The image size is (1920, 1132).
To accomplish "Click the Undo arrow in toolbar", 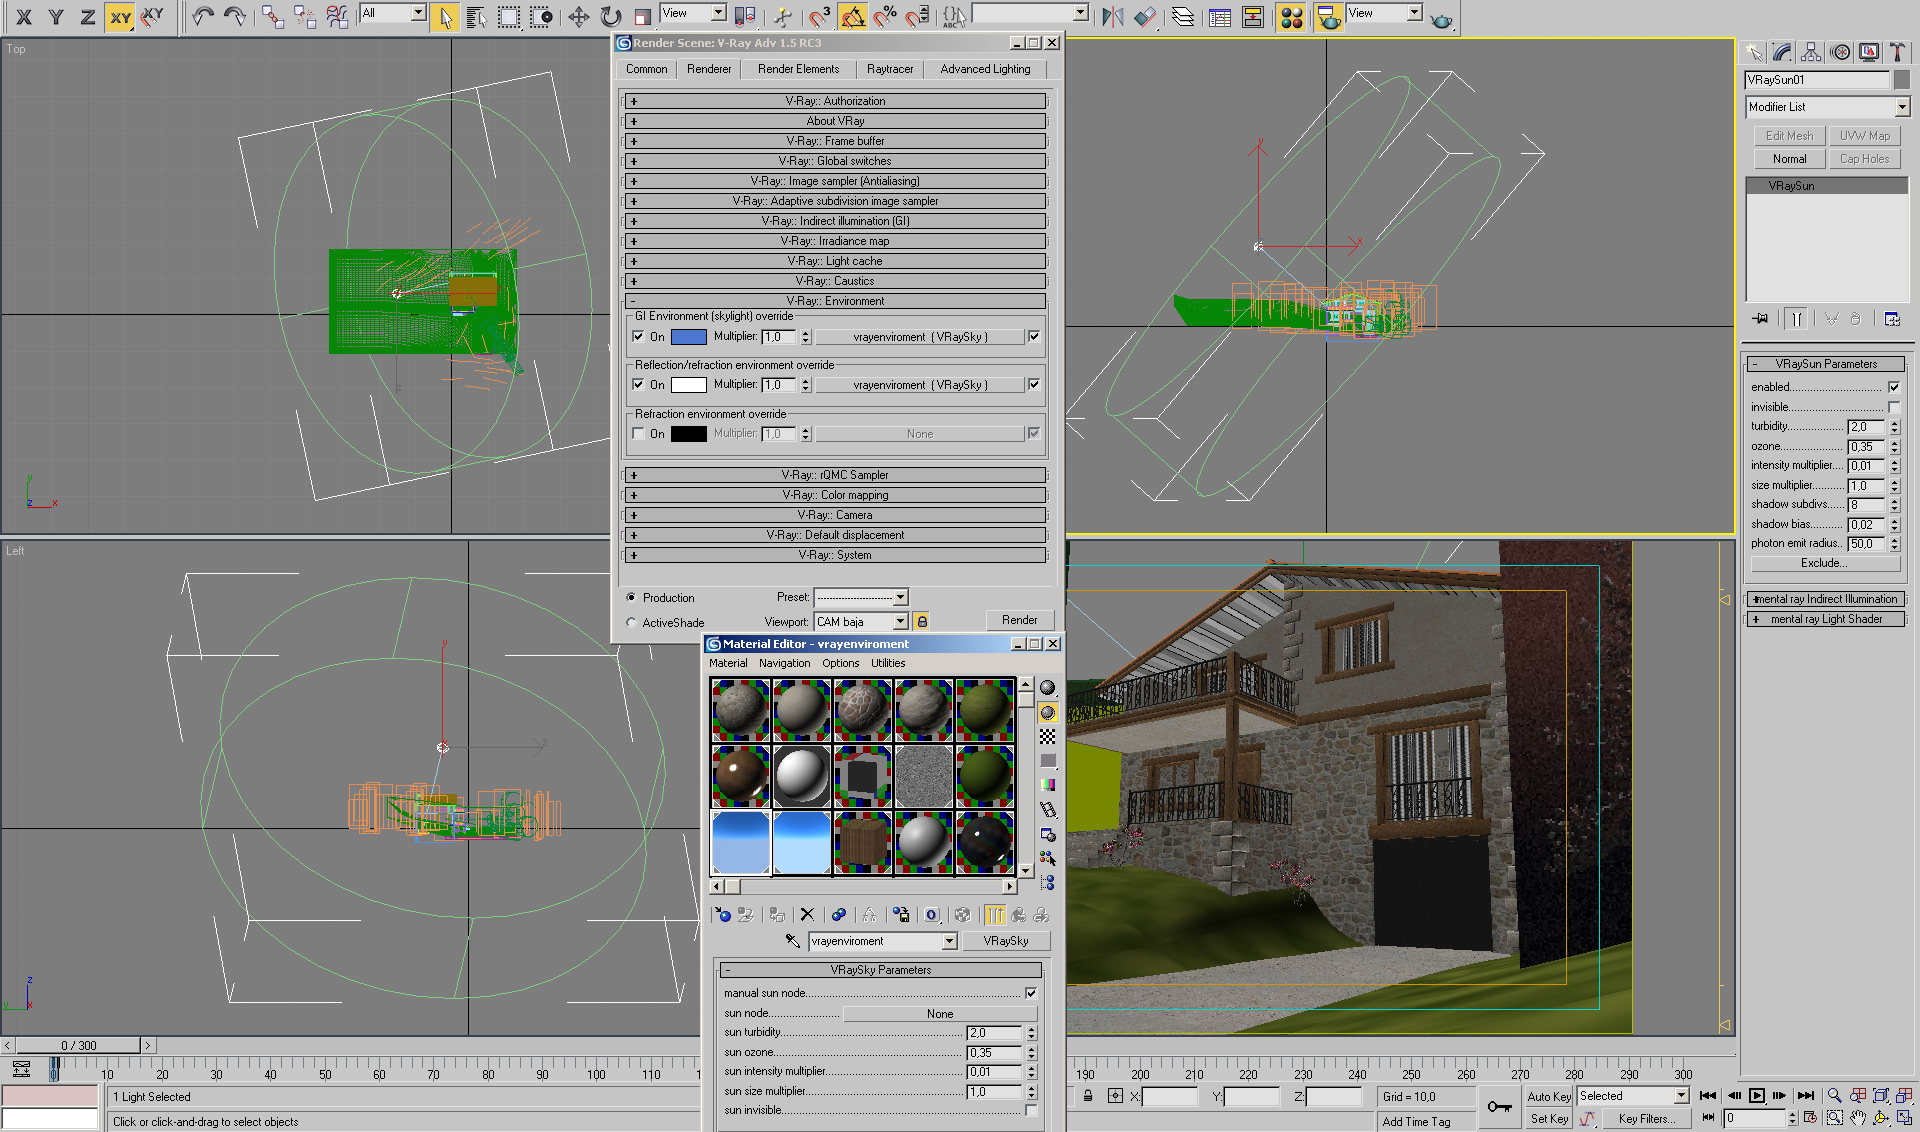I will click(x=203, y=16).
